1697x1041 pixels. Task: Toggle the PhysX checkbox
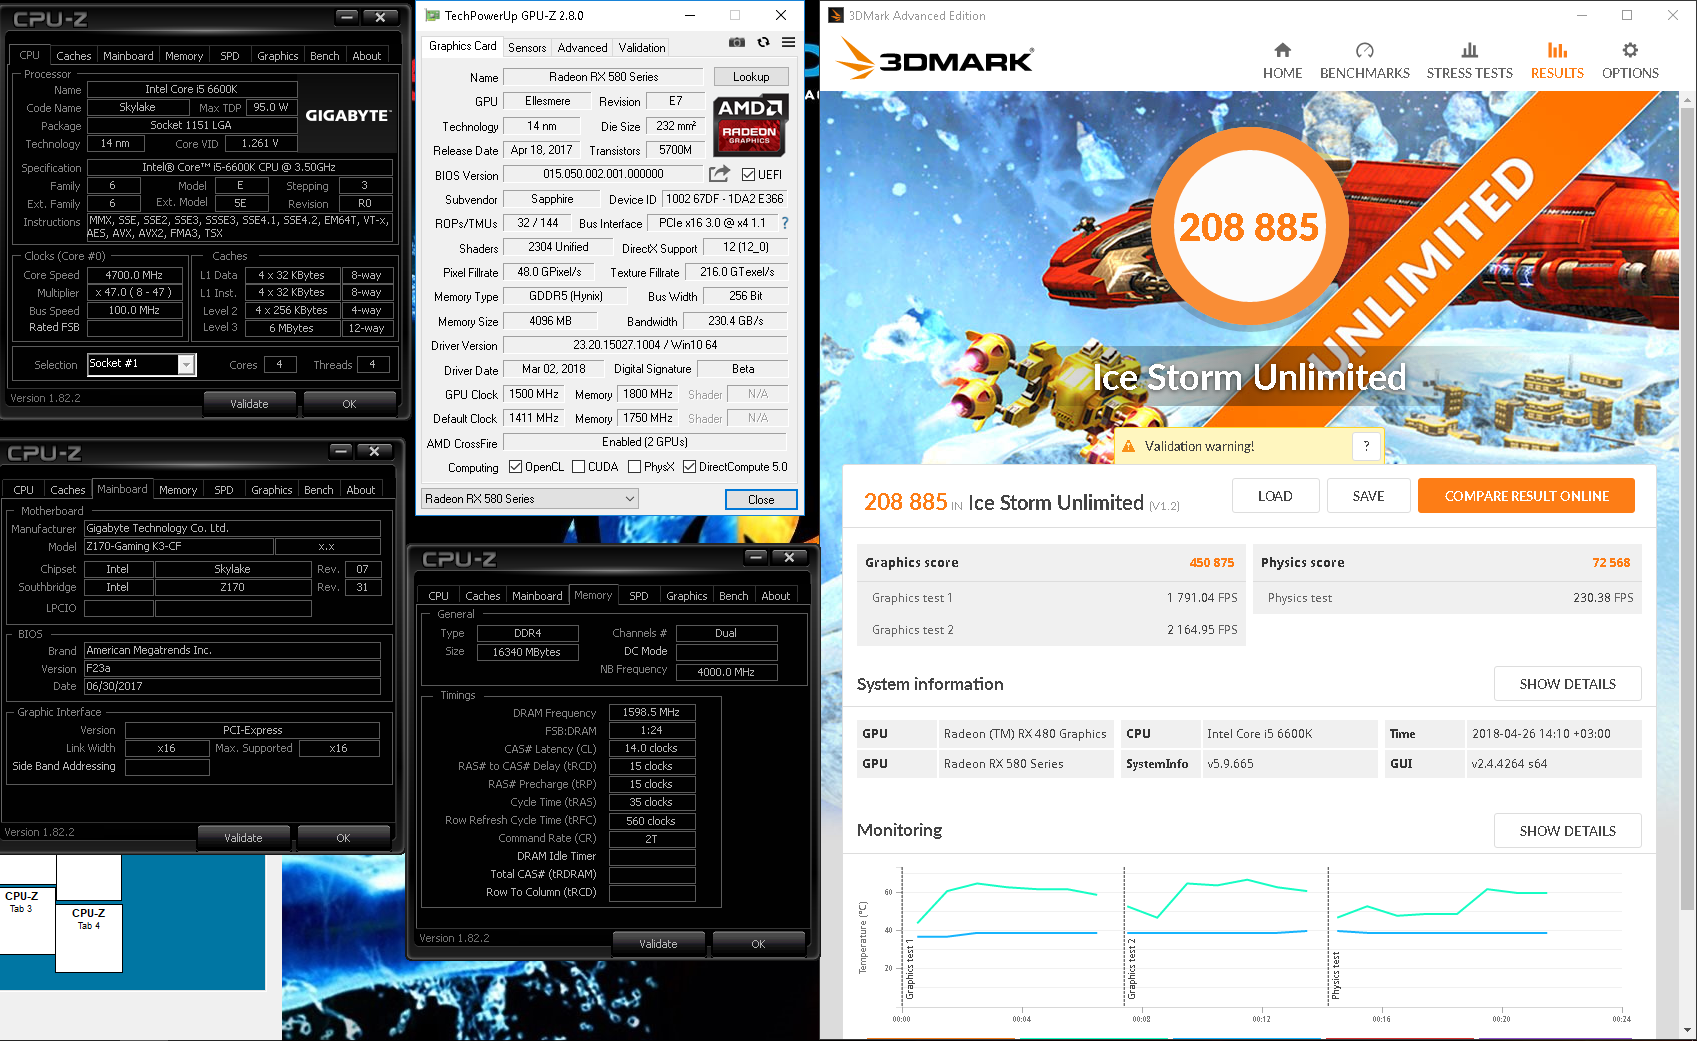click(x=634, y=467)
